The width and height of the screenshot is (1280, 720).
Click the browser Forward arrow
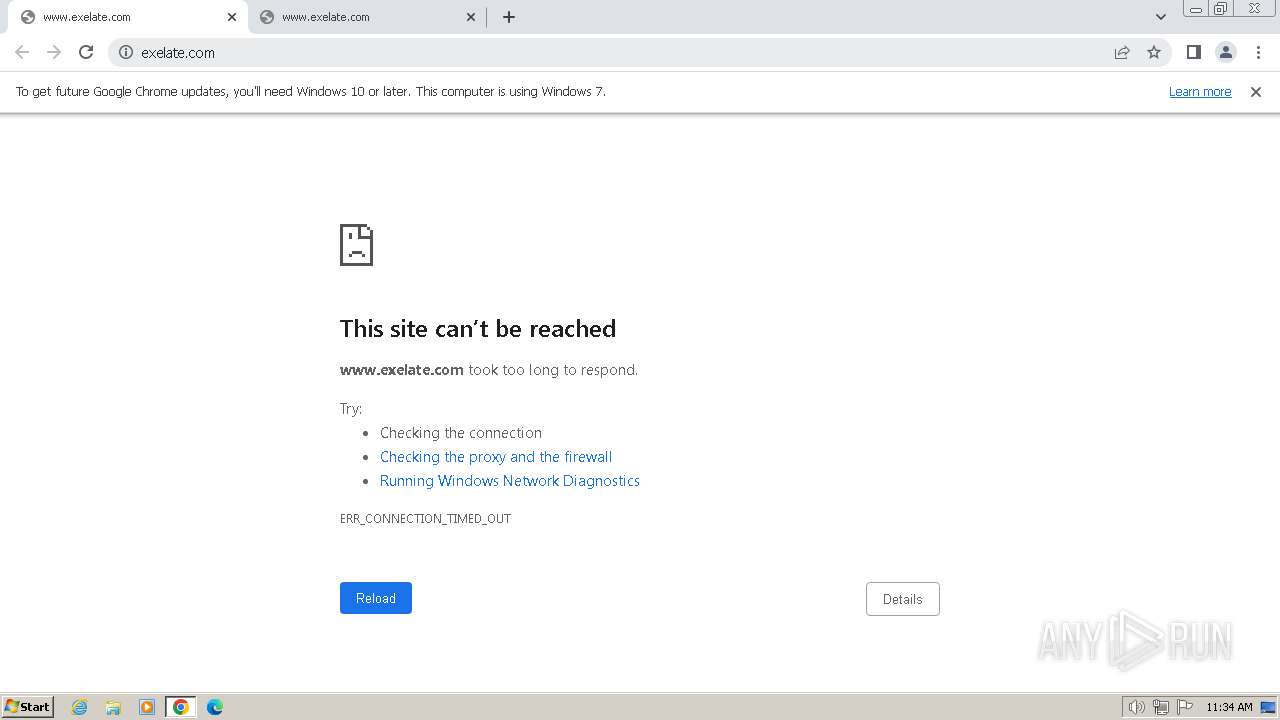(x=54, y=52)
